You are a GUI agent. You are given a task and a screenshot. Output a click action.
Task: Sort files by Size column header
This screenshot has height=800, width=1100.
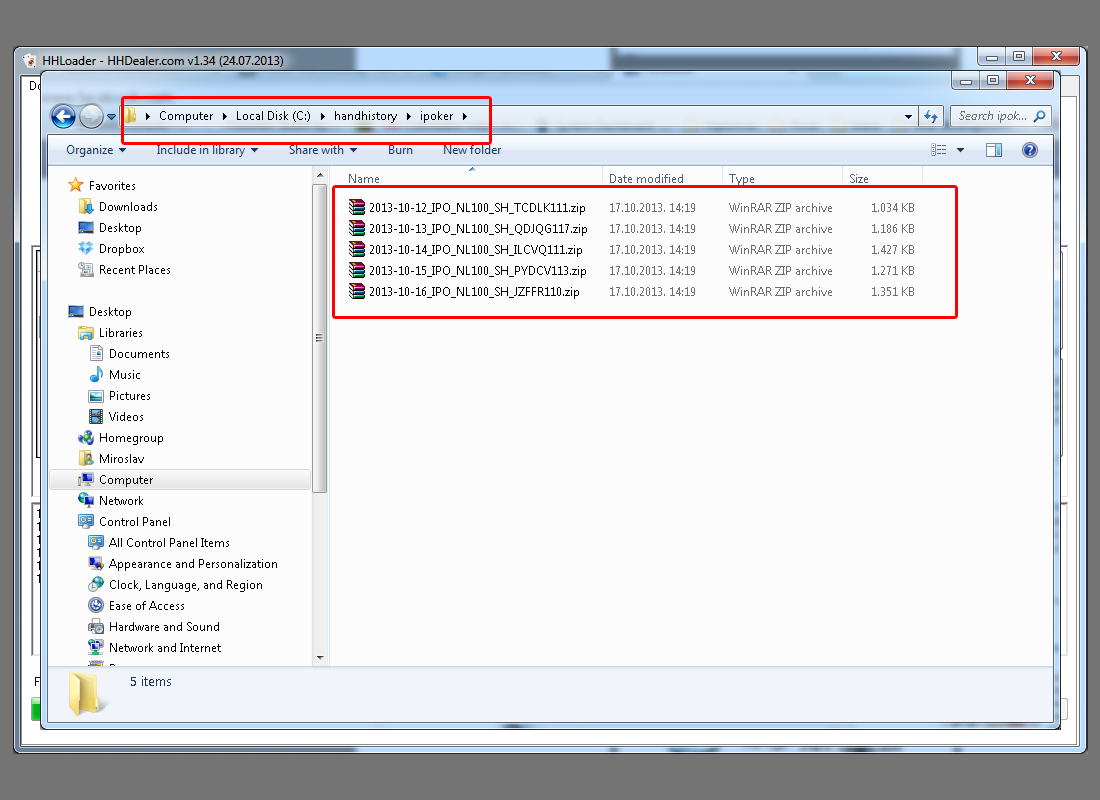click(x=859, y=179)
